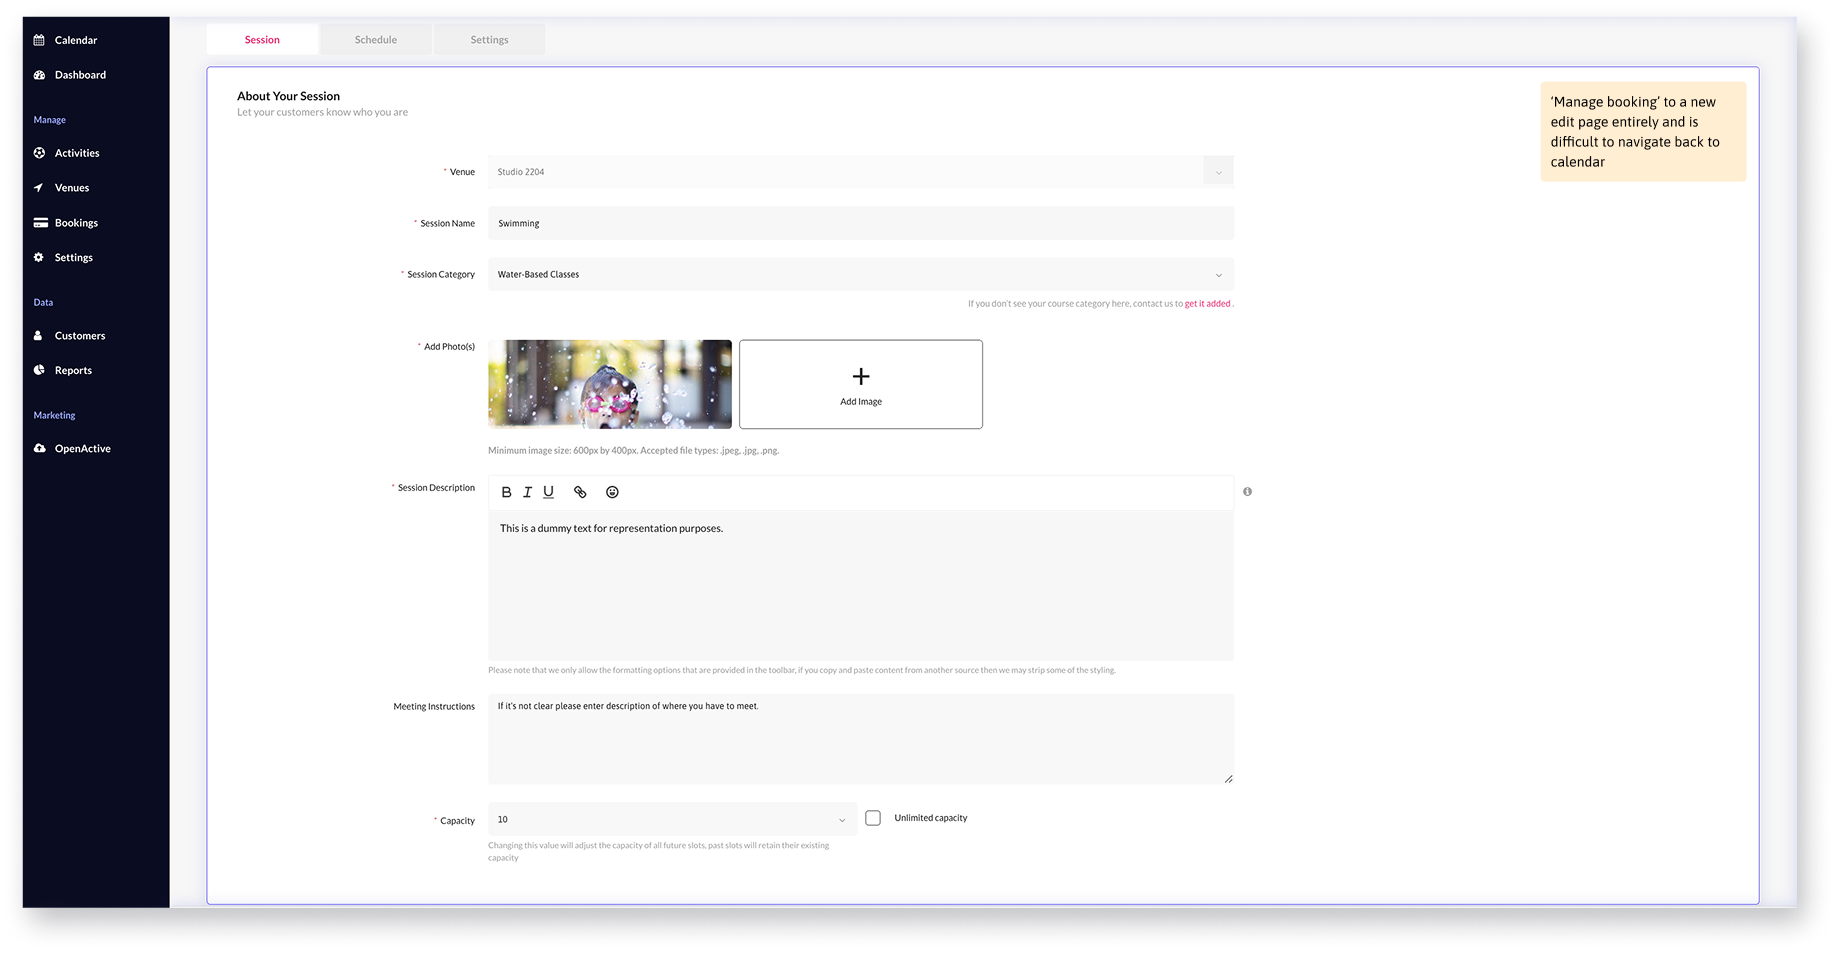1836x953 pixels.
Task: Add a hyperlink in the session description
Action: tap(580, 491)
